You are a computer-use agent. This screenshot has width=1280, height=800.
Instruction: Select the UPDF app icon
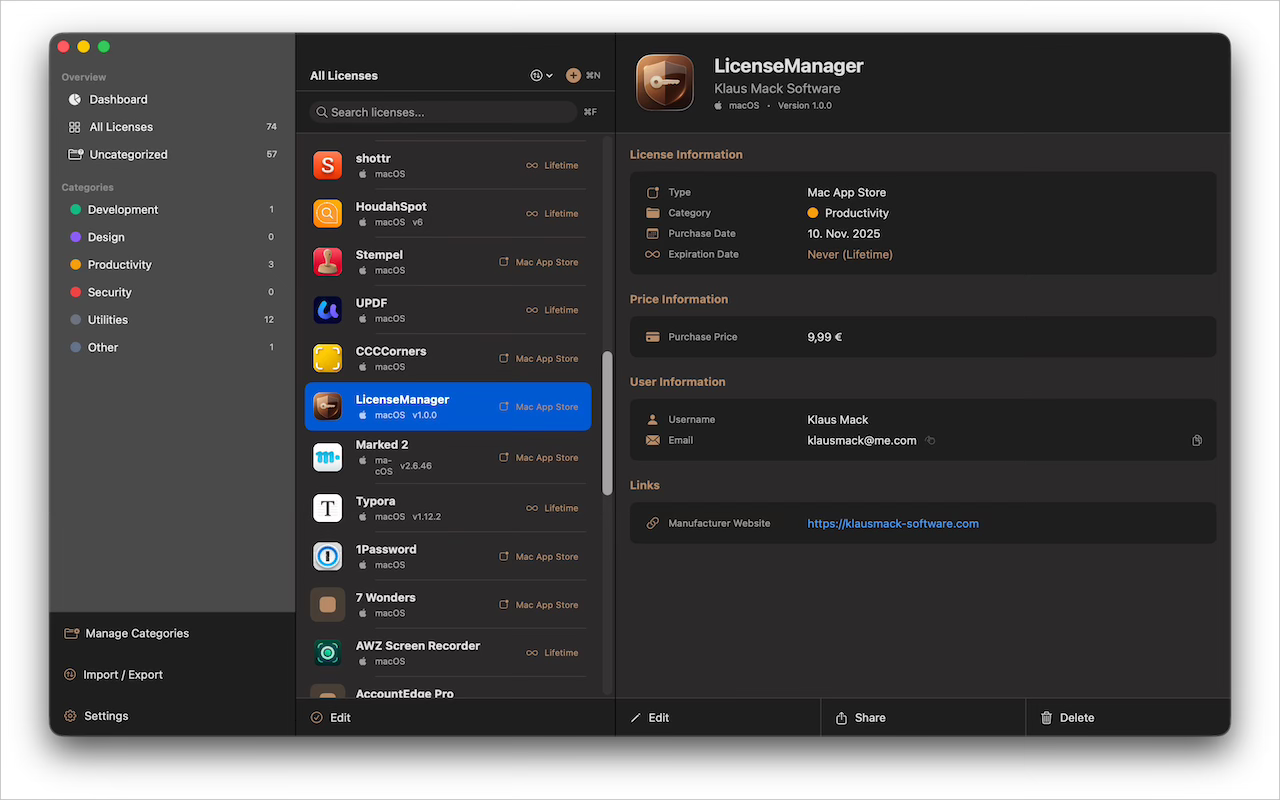328,310
